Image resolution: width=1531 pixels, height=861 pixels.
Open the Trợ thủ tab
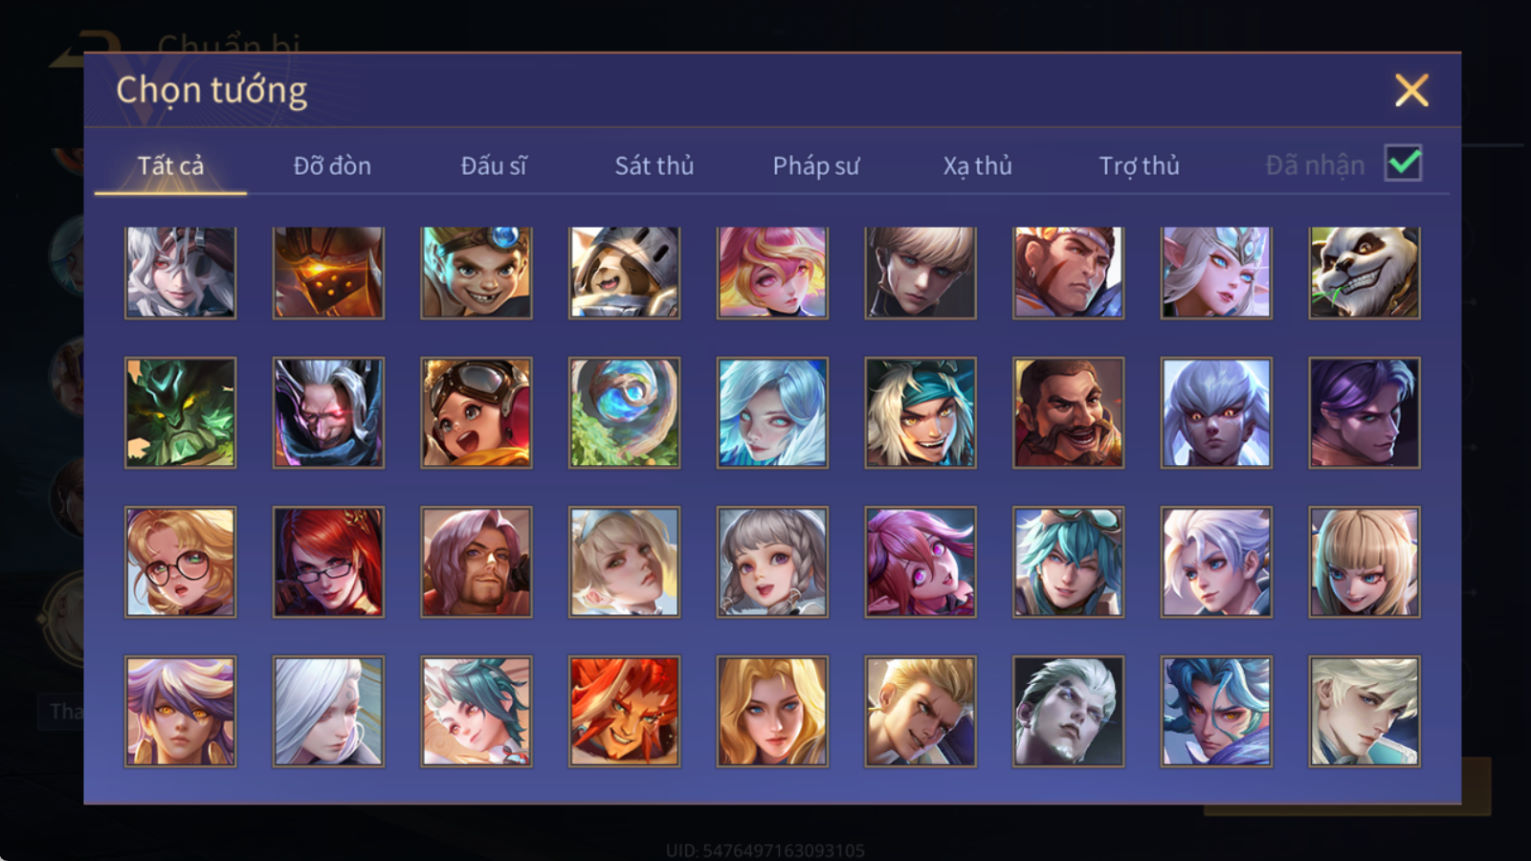1139,166
